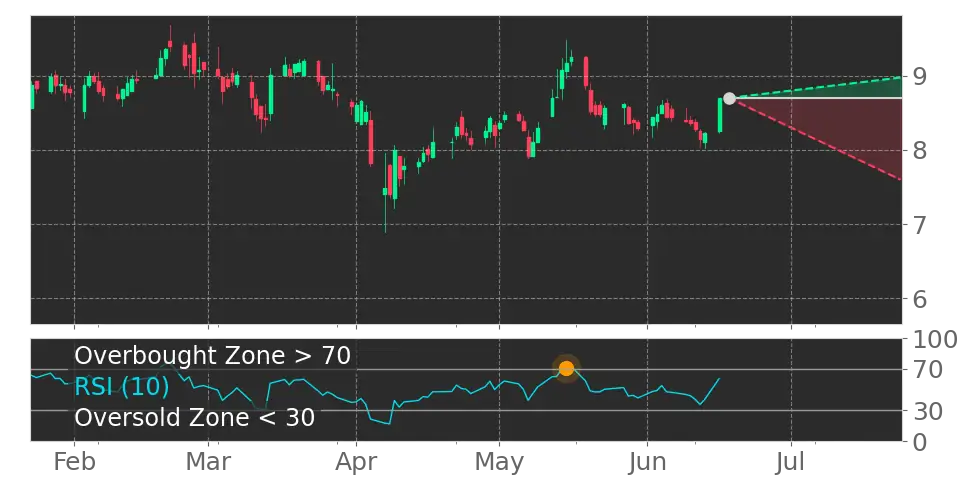
Task: Click the green dashed upside projection line
Action: click(818, 87)
